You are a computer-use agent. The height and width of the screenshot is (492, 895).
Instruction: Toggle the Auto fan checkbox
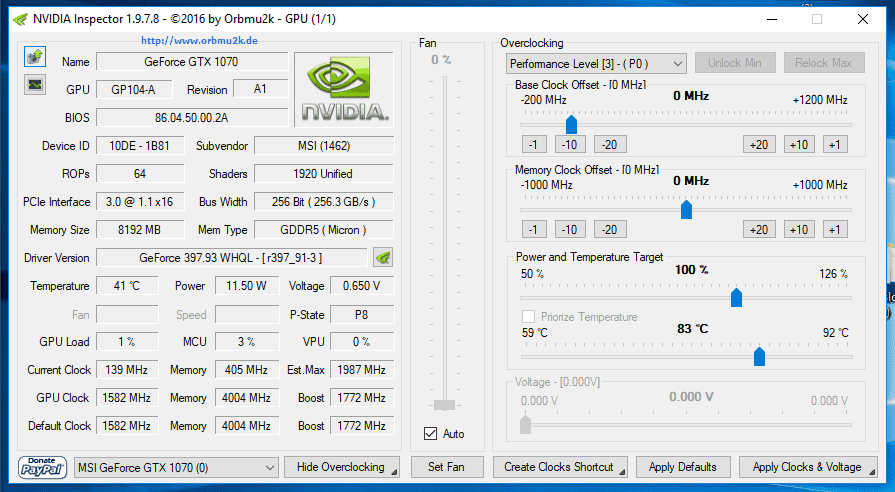coord(430,434)
